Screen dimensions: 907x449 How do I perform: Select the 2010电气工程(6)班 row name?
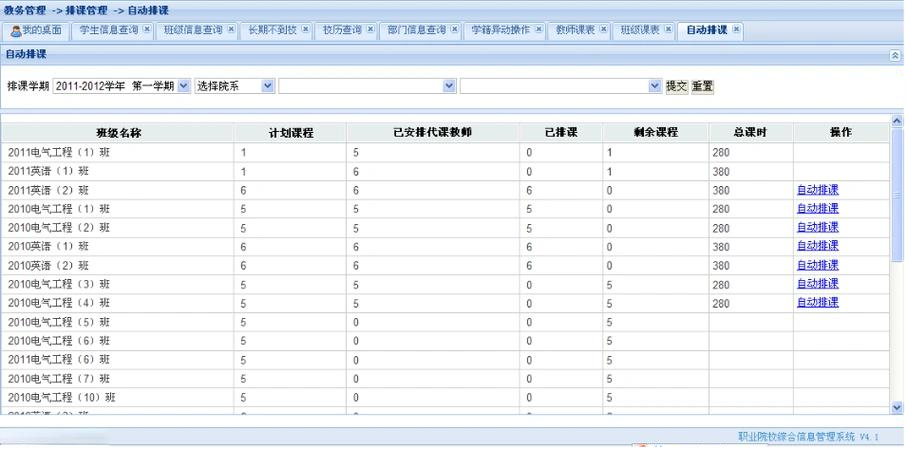59,341
